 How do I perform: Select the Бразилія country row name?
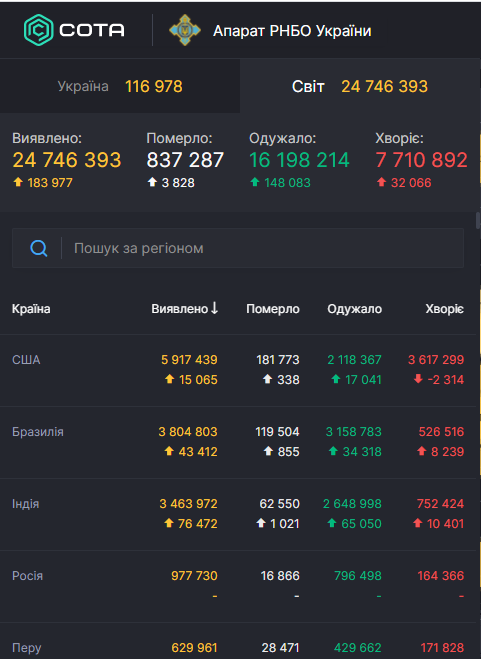38,432
